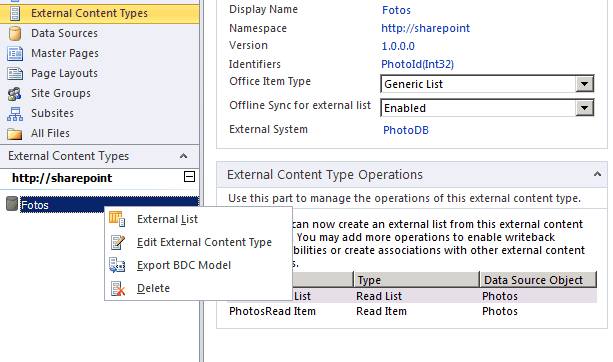Open Office Item Type dropdown
613x362 pixels.
pyautogui.click(x=584, y=84)
